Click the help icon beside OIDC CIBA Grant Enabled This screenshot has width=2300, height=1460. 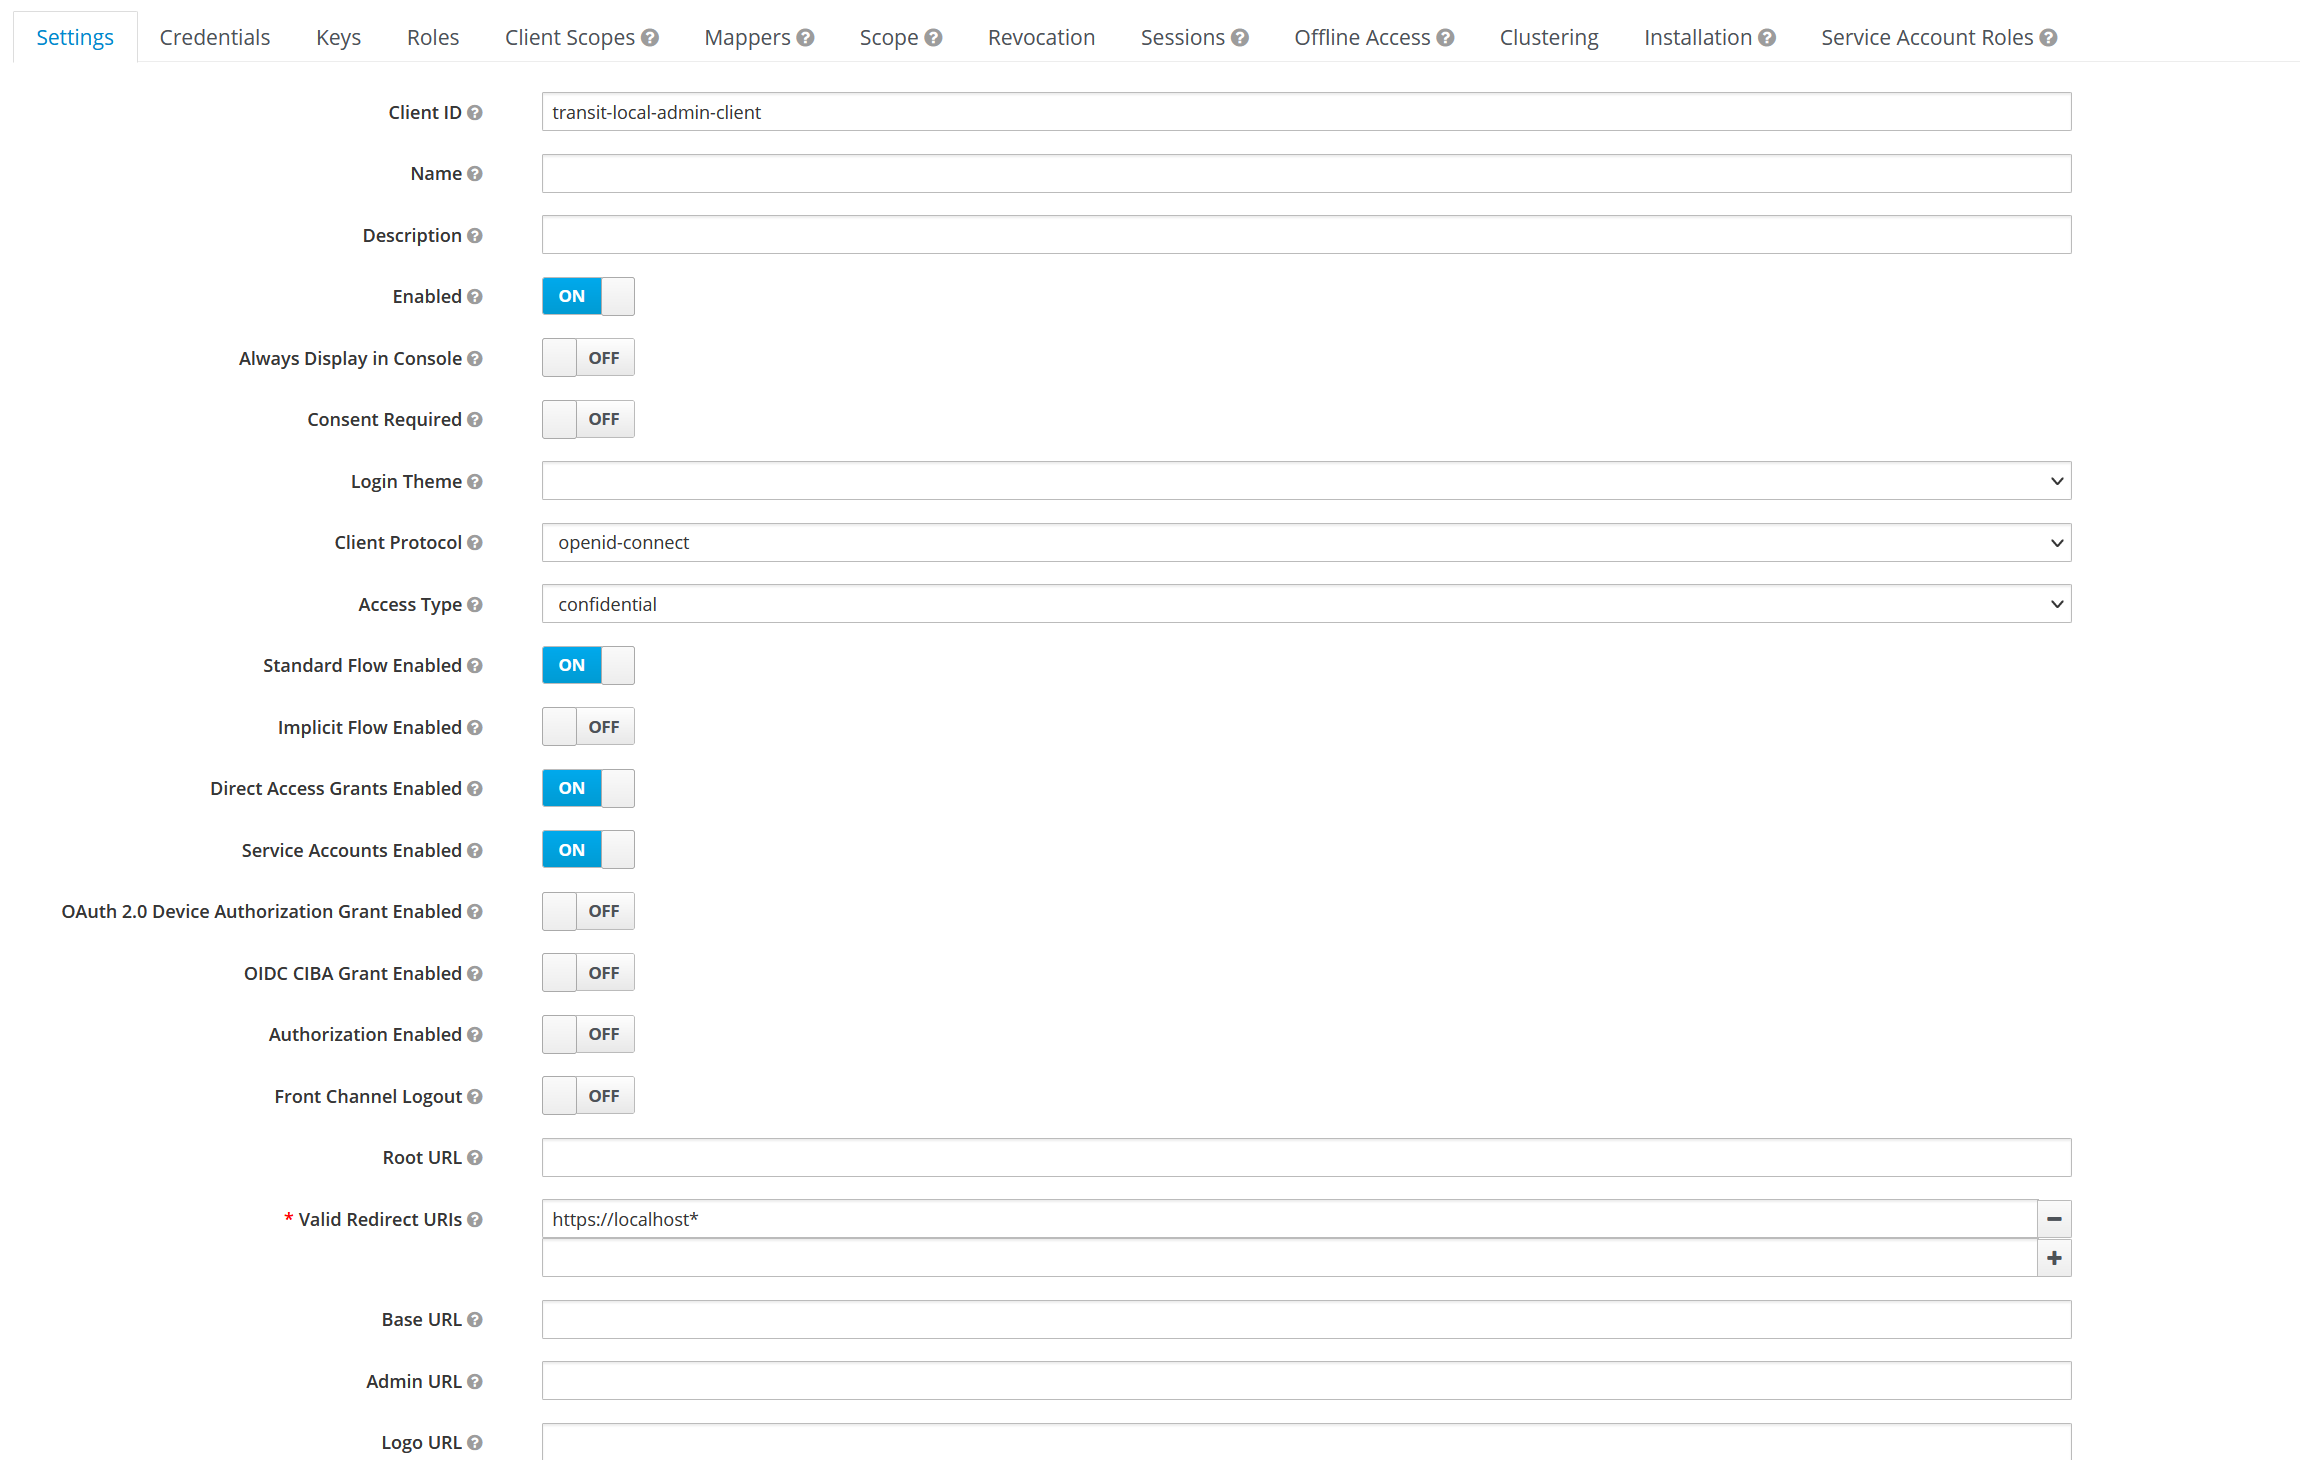coord(476,972)
